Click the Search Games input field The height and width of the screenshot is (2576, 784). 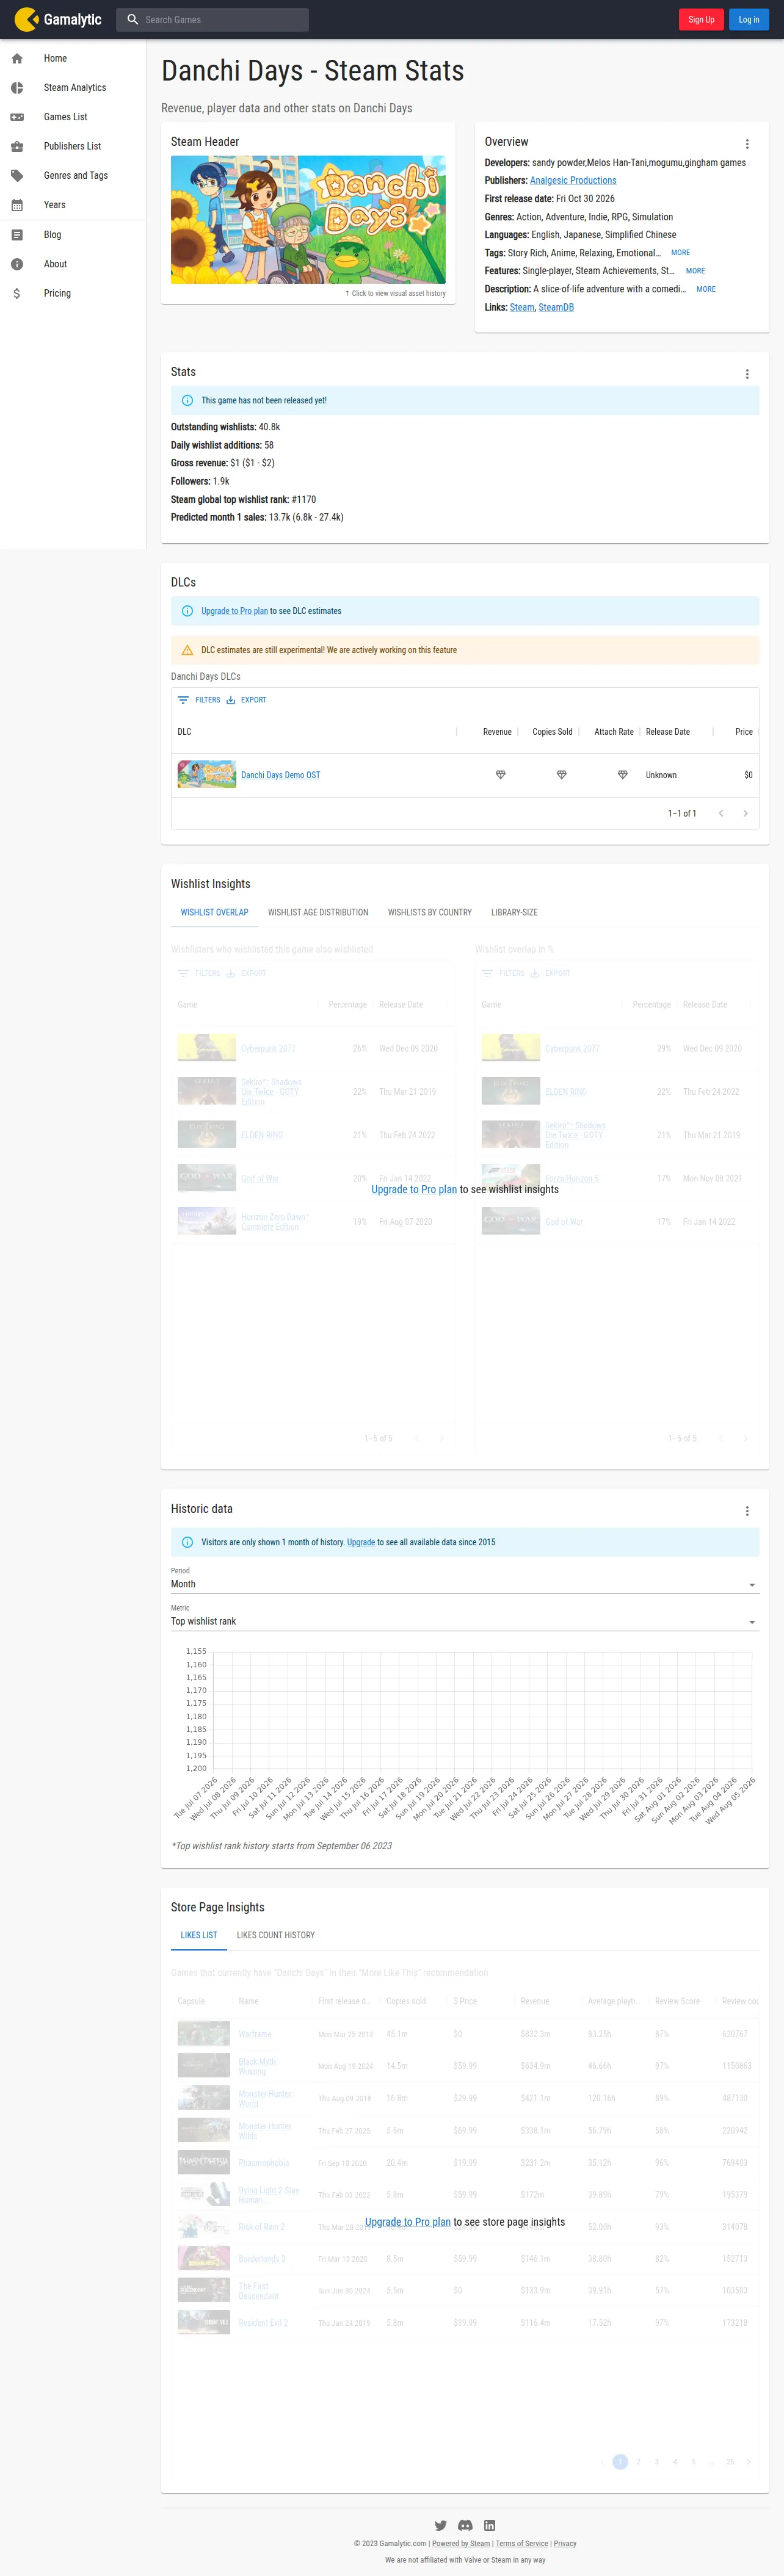click(x=212, y=19)
